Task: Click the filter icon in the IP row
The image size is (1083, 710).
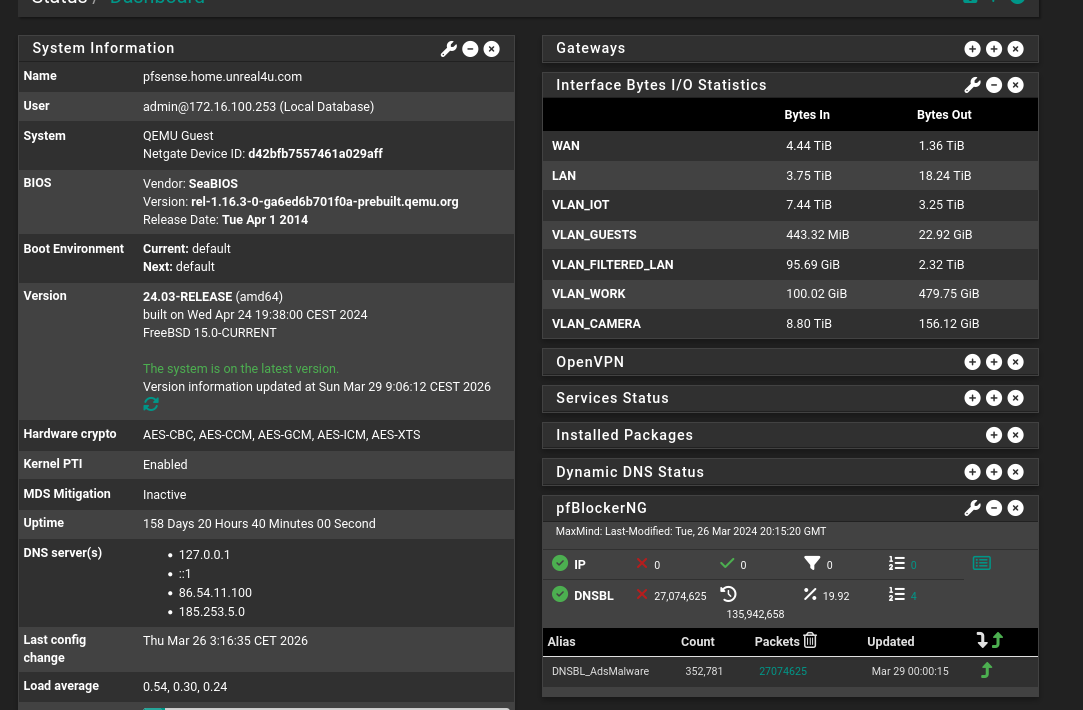Action: [x=812, y=563]
